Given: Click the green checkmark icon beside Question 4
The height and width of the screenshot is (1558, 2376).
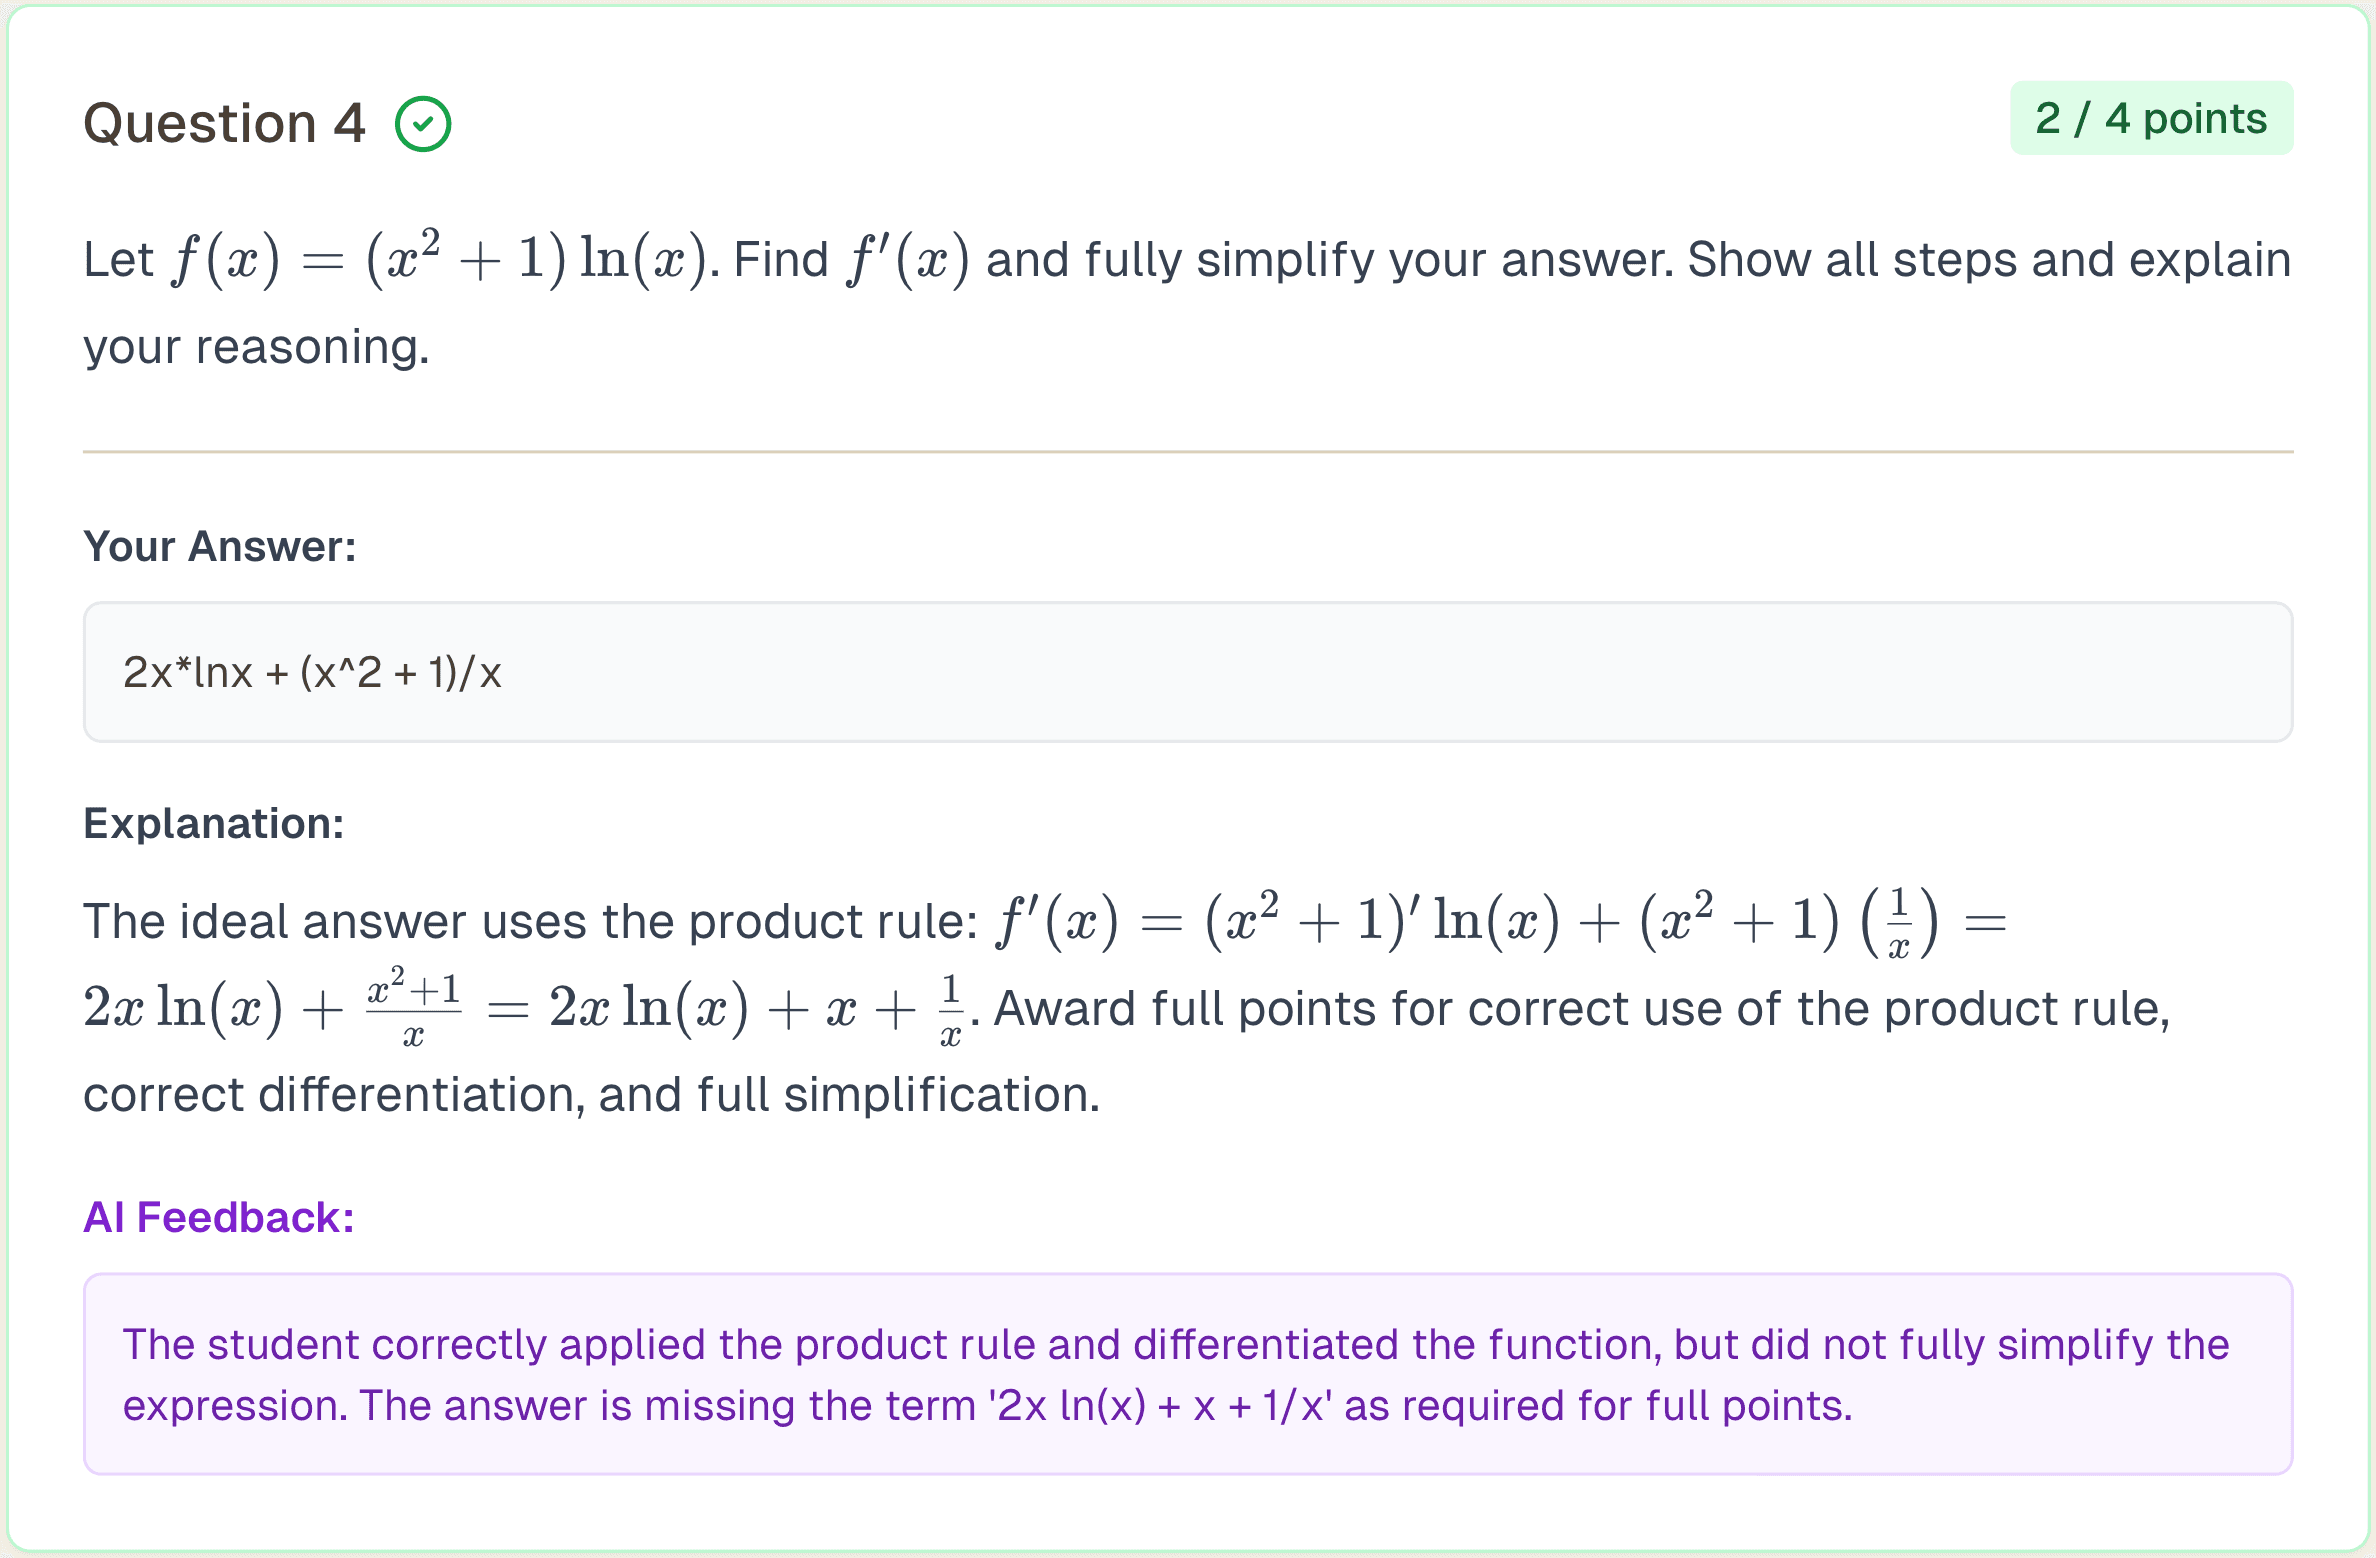Looking at the screenshot, I should (x=423, y=124).
